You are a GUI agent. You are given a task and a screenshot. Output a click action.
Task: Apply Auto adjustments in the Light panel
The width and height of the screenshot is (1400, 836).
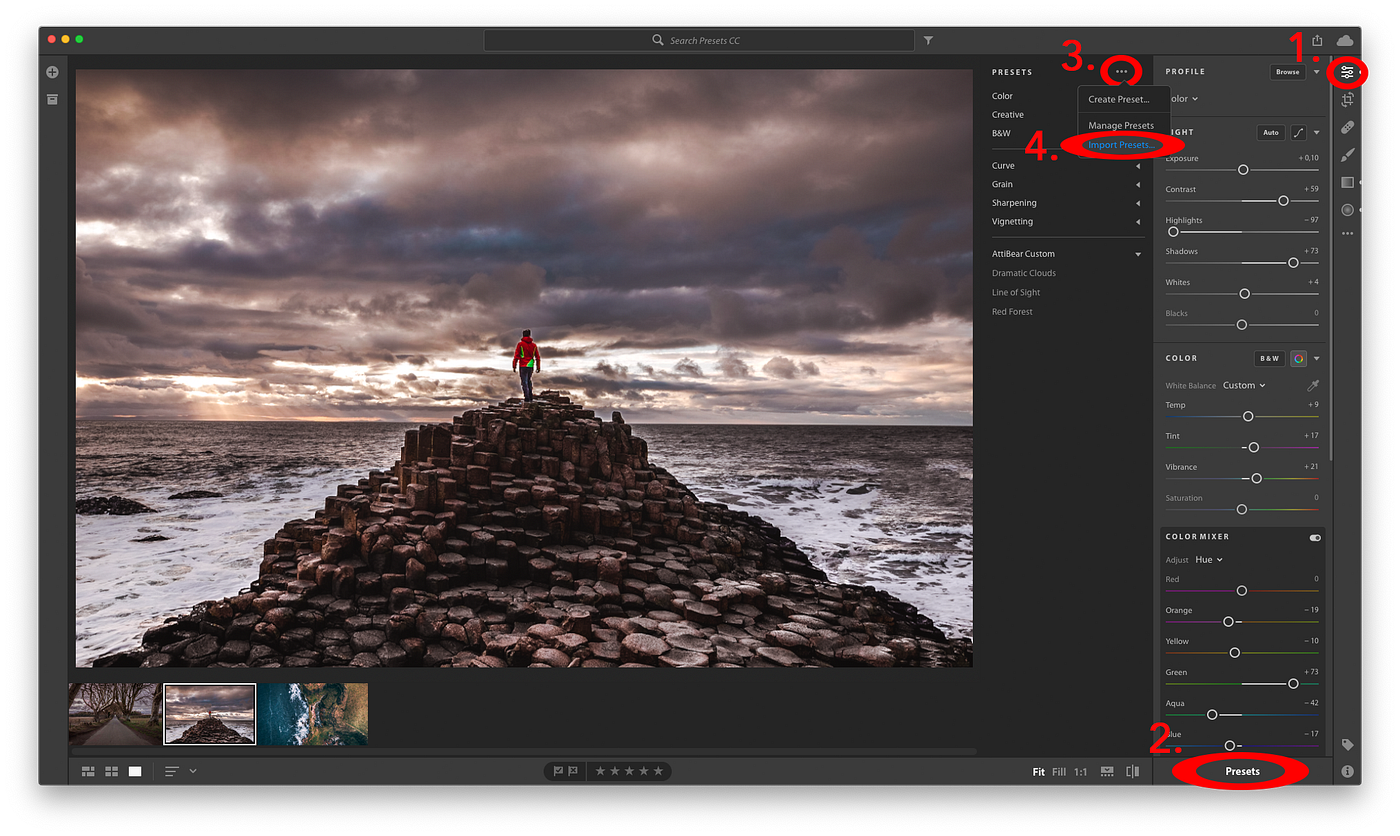pyautogui.click(x=1270, y=132)
